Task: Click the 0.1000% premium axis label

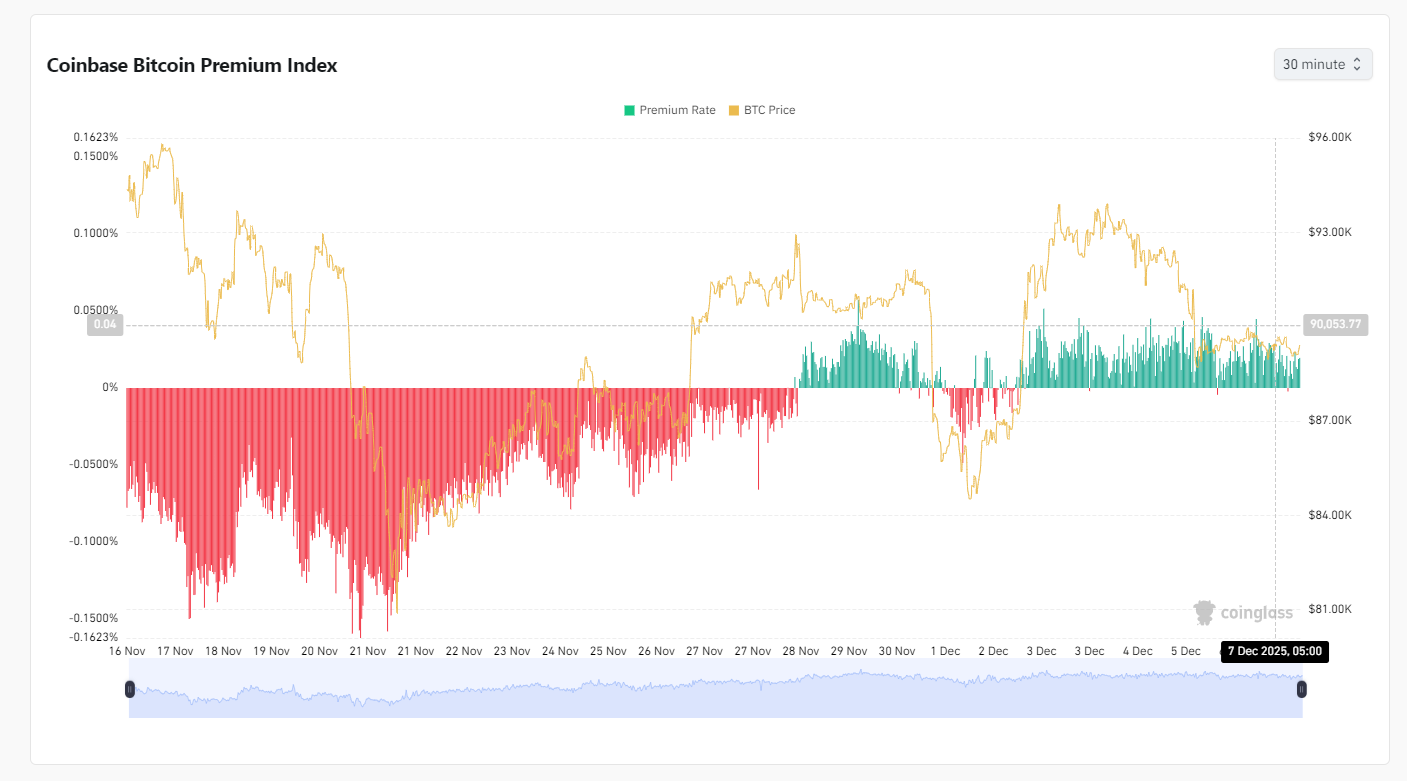Action: click(x=96, y=233)
